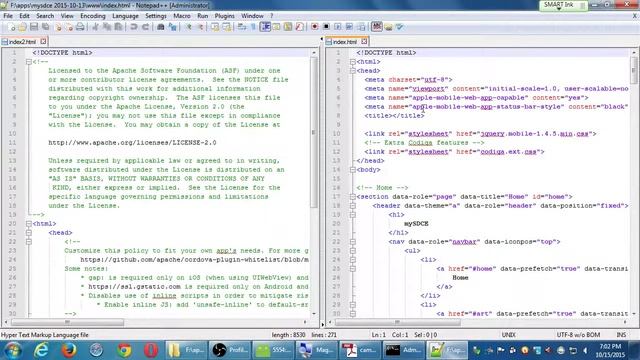
Task: Launch Google Chrome from the taskbar
Action: tap(124, 350)
